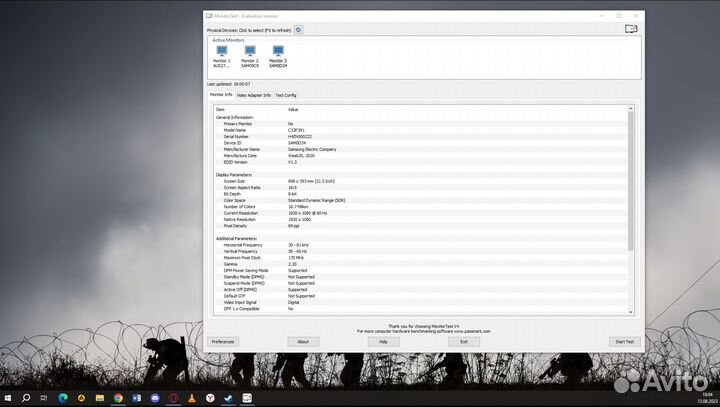Select Monitor 3 SAM0D34 icon

[x=278, y=57]
